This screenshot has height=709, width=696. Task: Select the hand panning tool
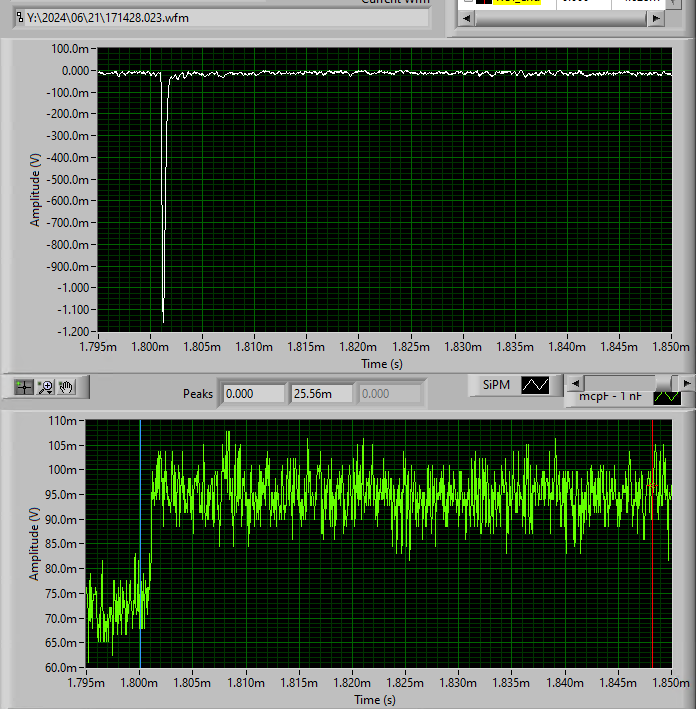tap(67, 386)
